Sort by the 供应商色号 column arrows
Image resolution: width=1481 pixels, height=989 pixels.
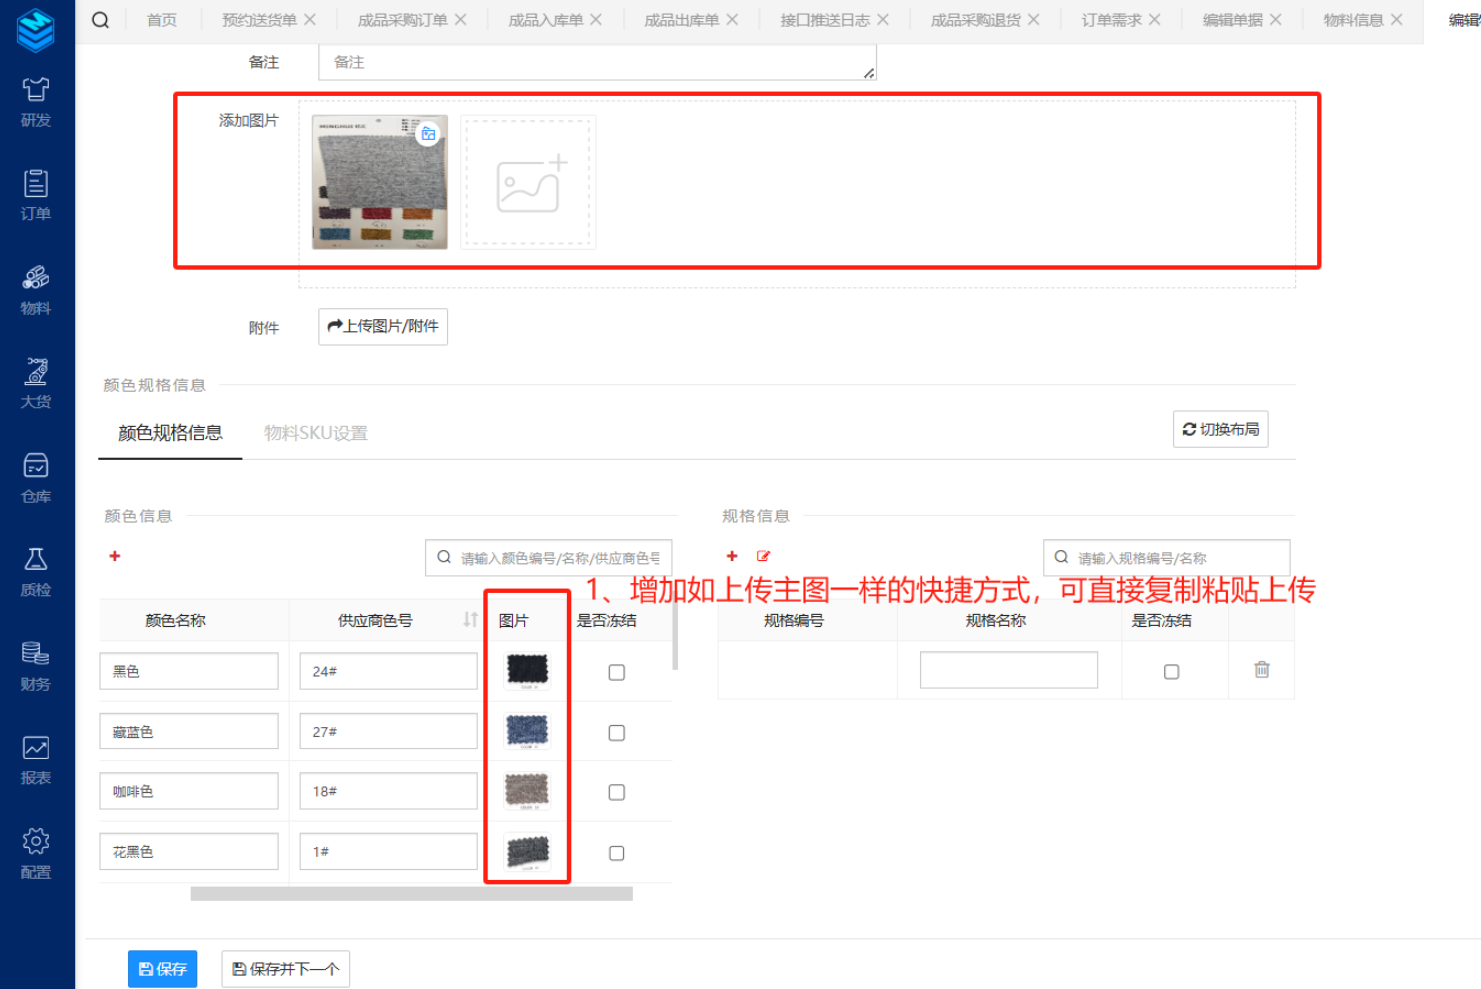[x=470, y=620]
